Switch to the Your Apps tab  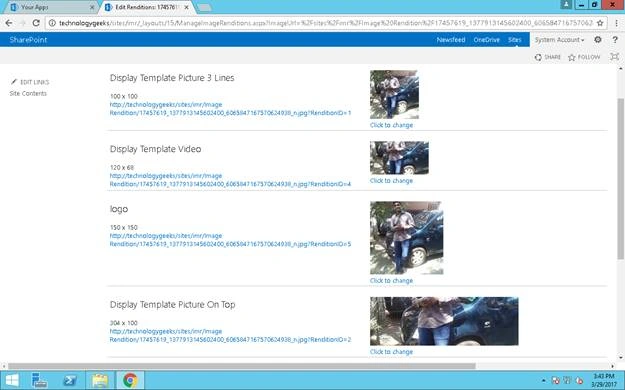pos(51,7)
